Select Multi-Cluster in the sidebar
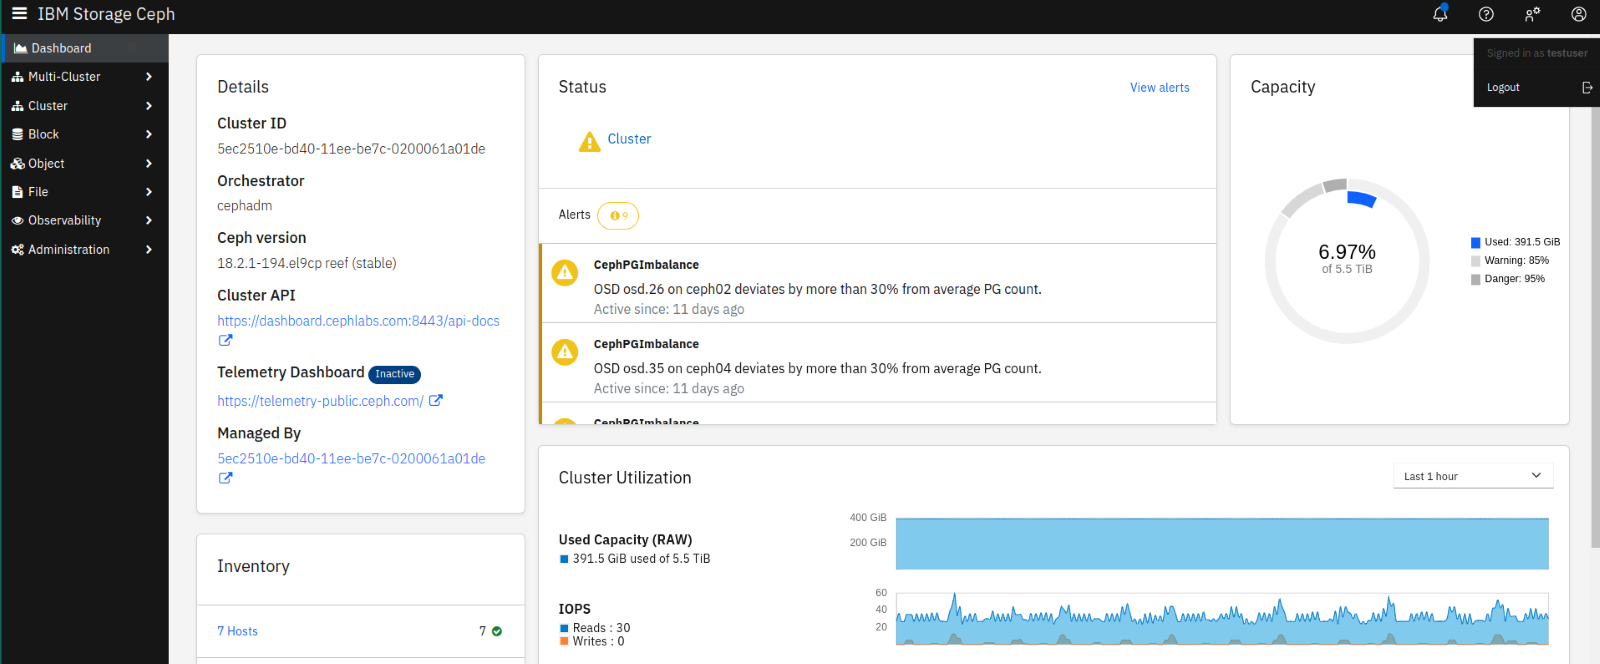 click(85, 77)
